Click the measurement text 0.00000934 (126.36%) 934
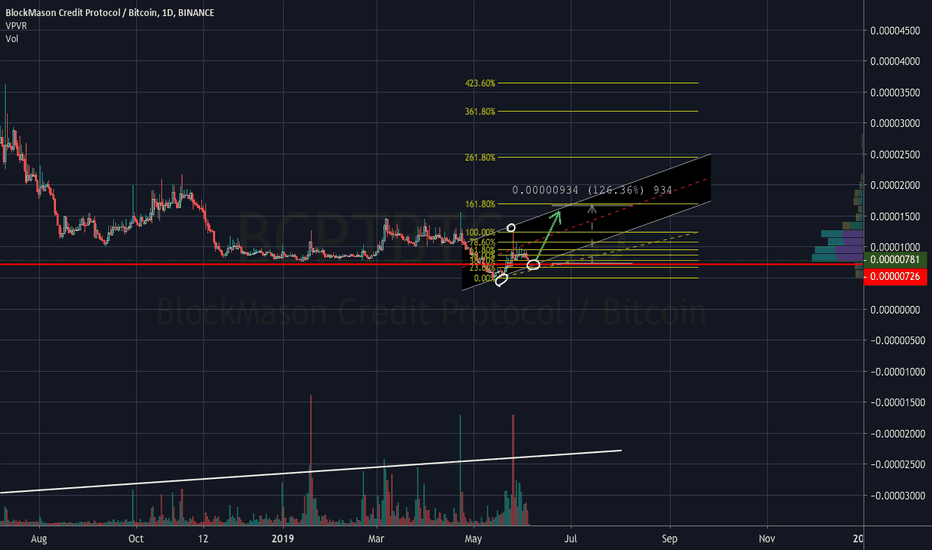Image resolution: width=932 pixels, height=550 pixels. point(592,190)
